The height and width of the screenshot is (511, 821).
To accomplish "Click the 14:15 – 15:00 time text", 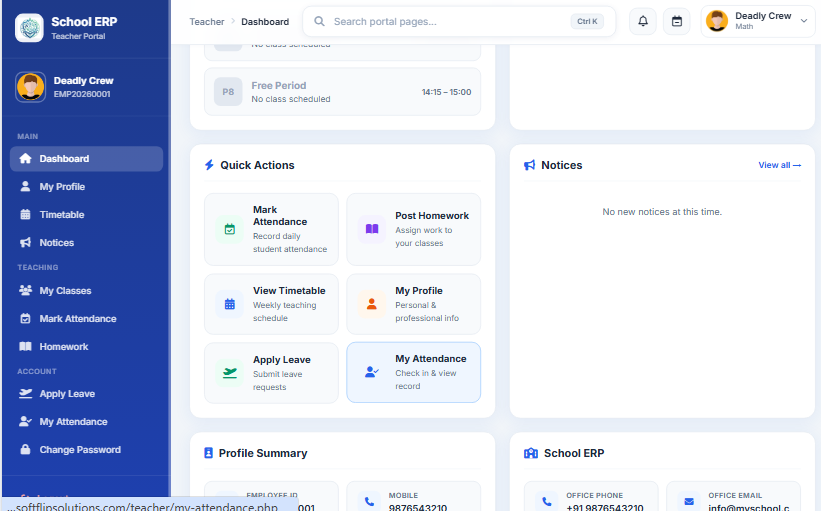I will tap(446, 92).
